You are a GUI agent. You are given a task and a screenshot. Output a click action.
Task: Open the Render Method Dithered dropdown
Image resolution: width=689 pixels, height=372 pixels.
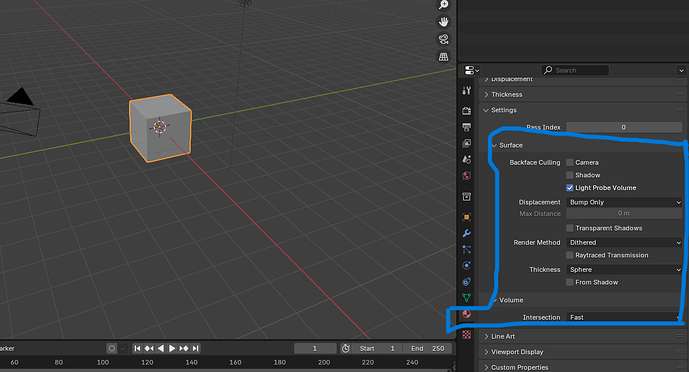point(624,242)
